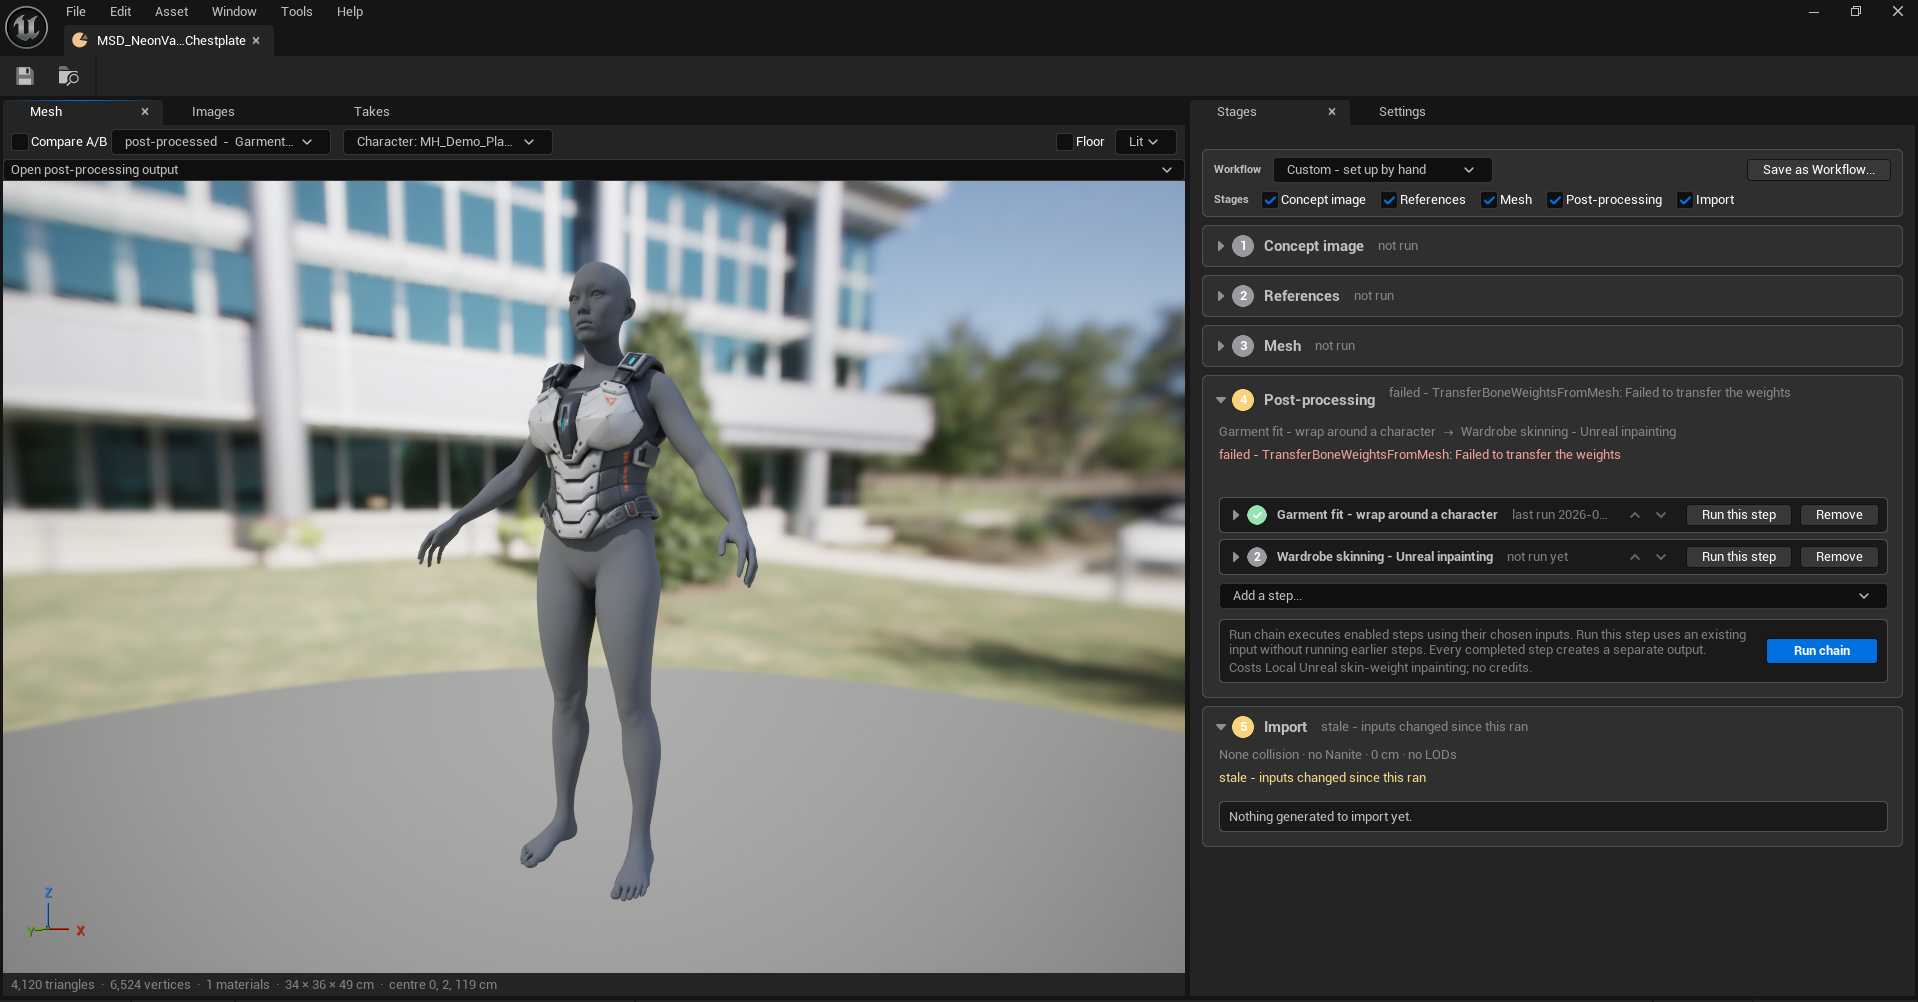1918x1002 pixels.
Task: Uncheck the Mesh stage checkbox
Action: point(1489,200)
